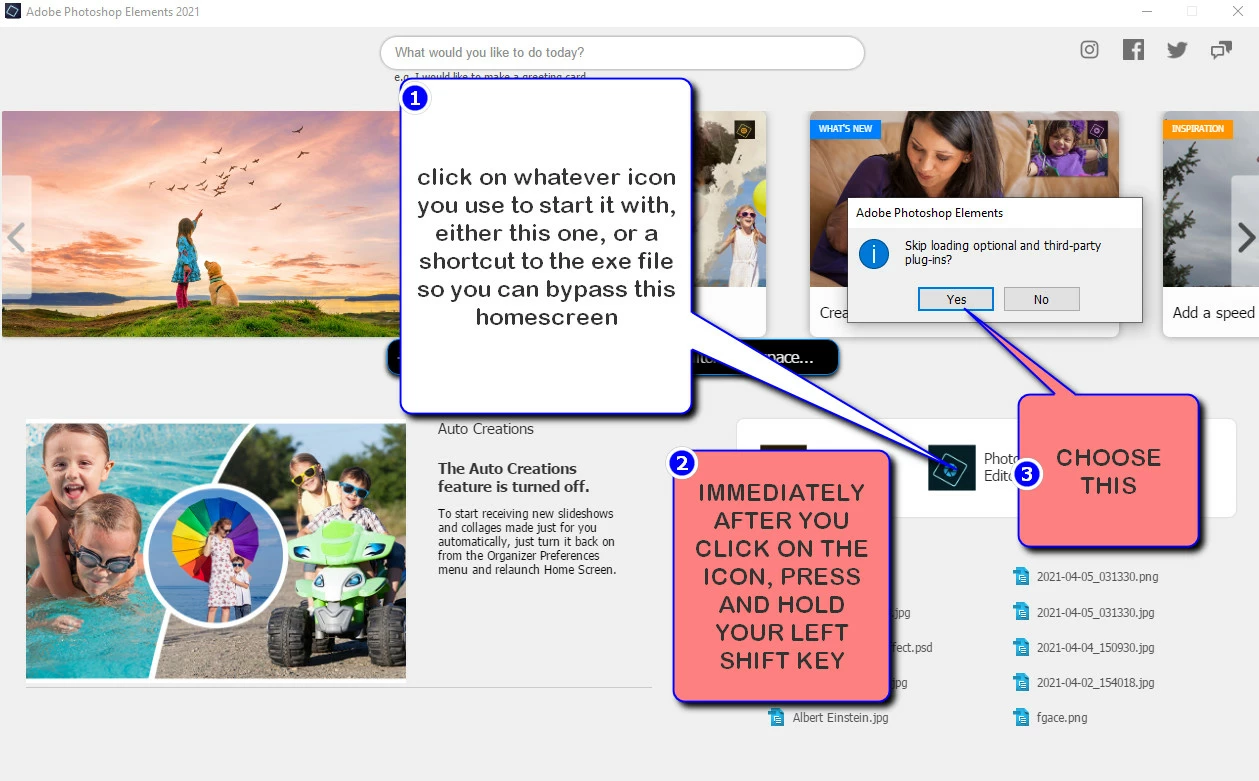Open the Facebook link icon
1259x781 pixels.
pos(1133,50)
